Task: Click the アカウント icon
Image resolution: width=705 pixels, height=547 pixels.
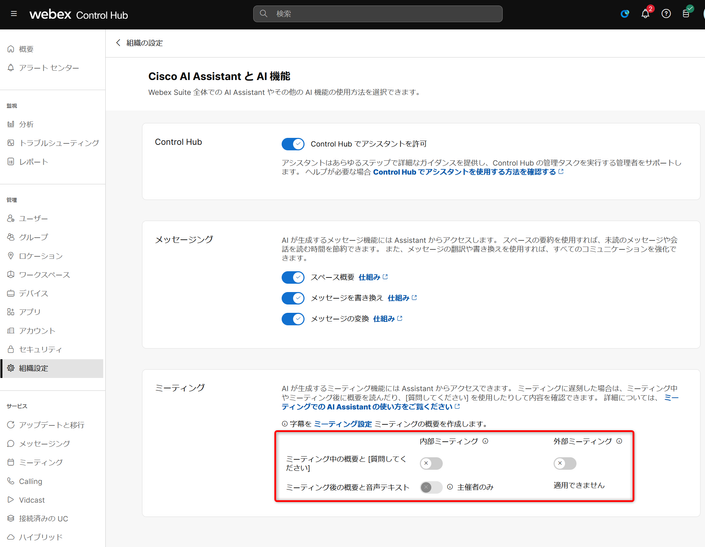Action: [11, 330]
